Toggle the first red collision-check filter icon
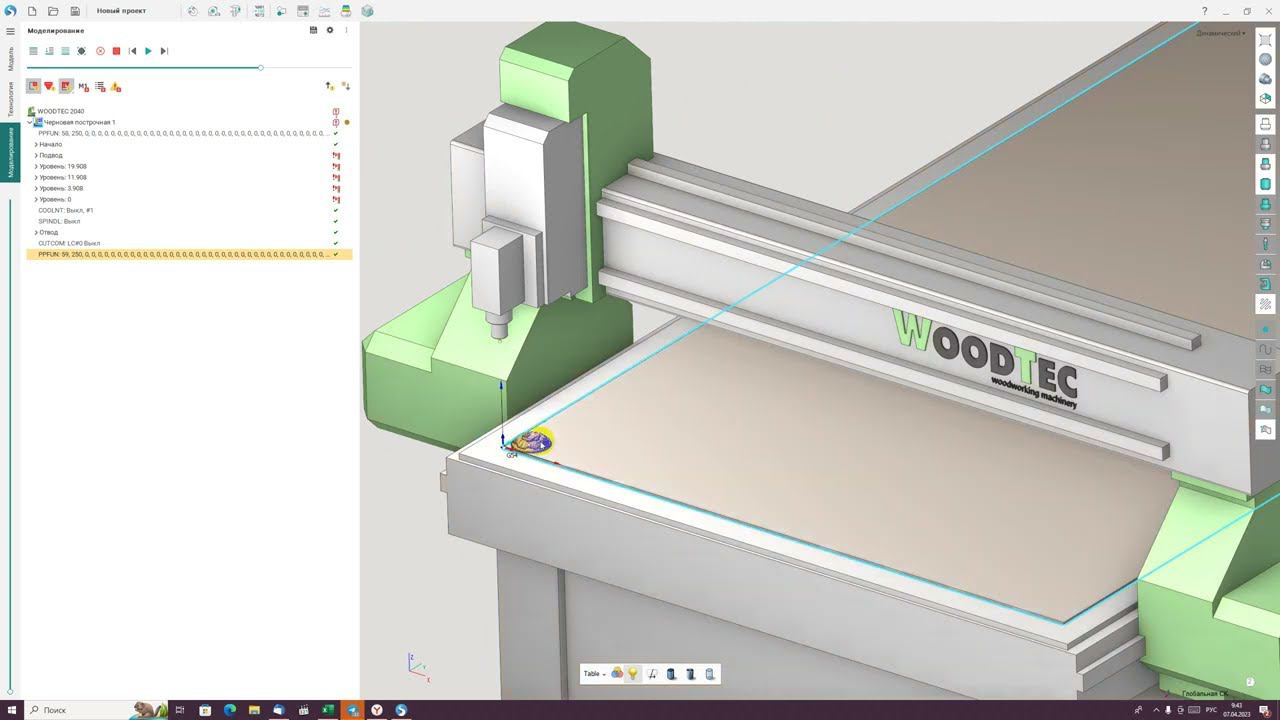The image size is (1280, 720). pos(33,87)
